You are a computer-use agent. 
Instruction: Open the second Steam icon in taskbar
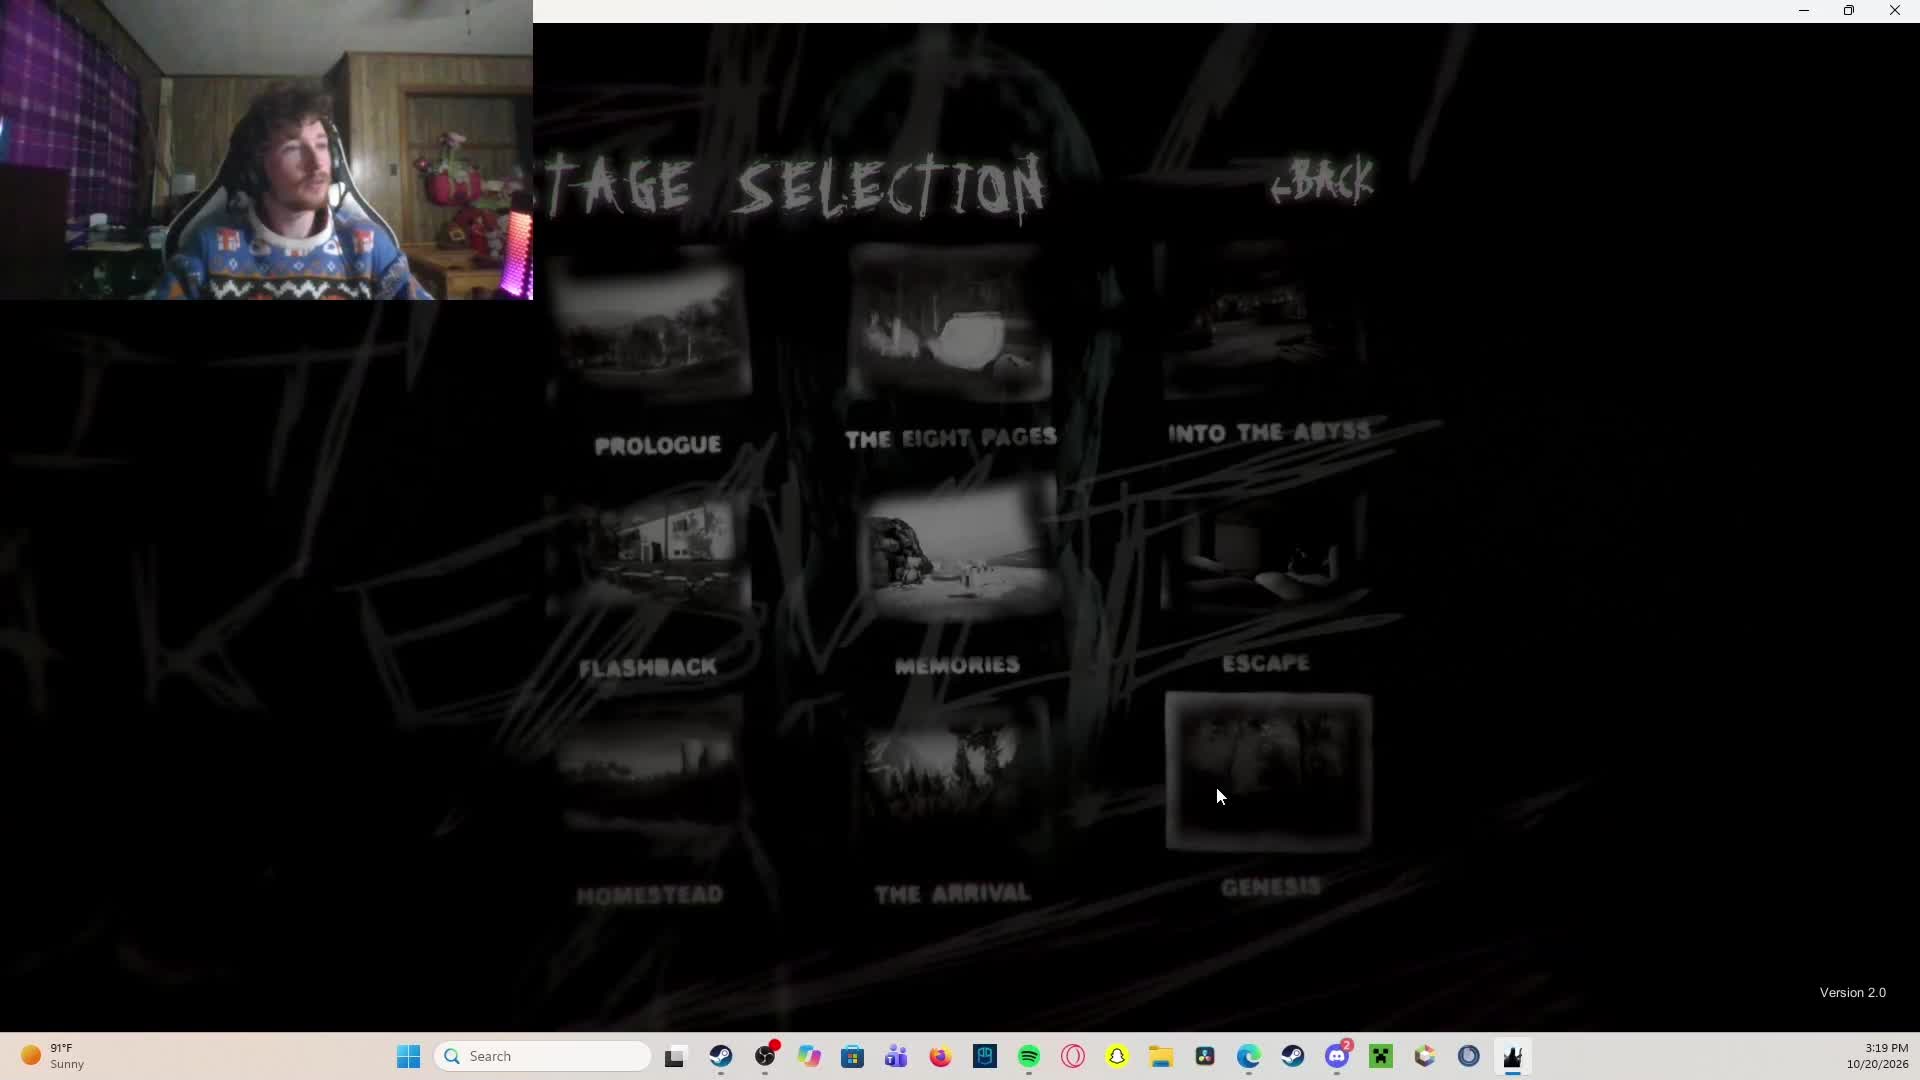pyautogui.click(x=1293, y=1057)
